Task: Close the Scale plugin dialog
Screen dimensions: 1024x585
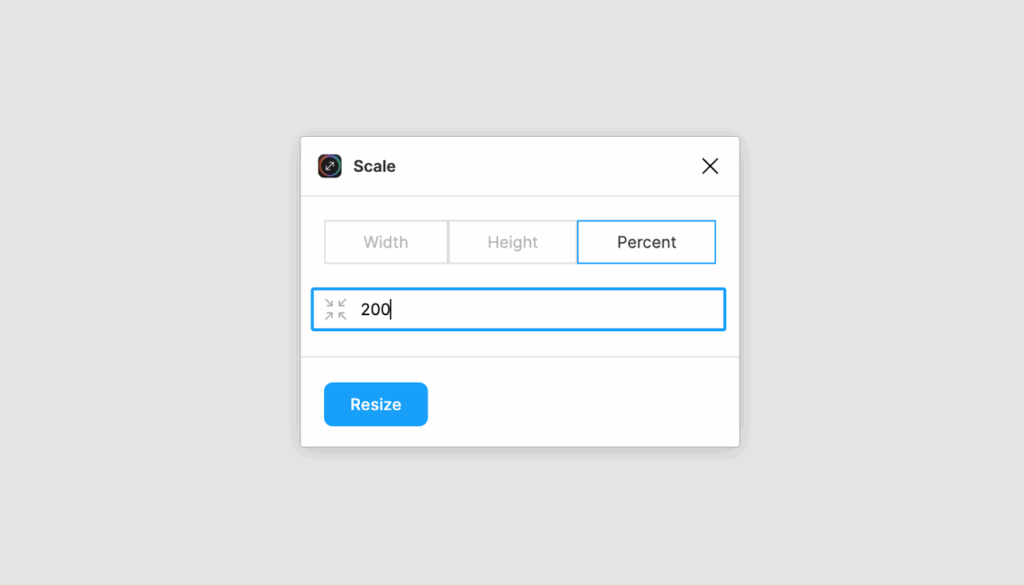Action: click(x=710, y=166)
